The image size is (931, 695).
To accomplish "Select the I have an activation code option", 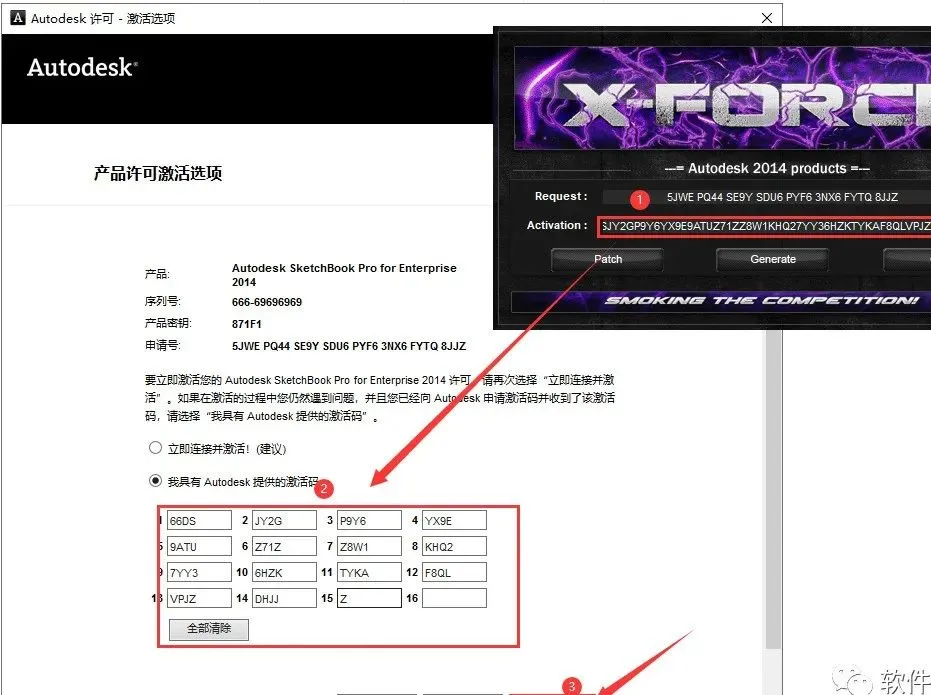I will [x=155, y=481].
